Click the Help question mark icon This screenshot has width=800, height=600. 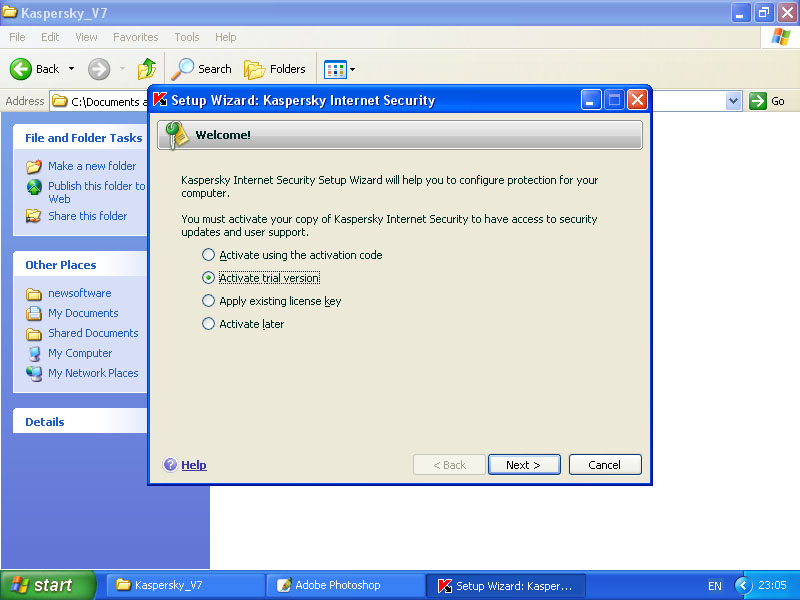point(170,464)
